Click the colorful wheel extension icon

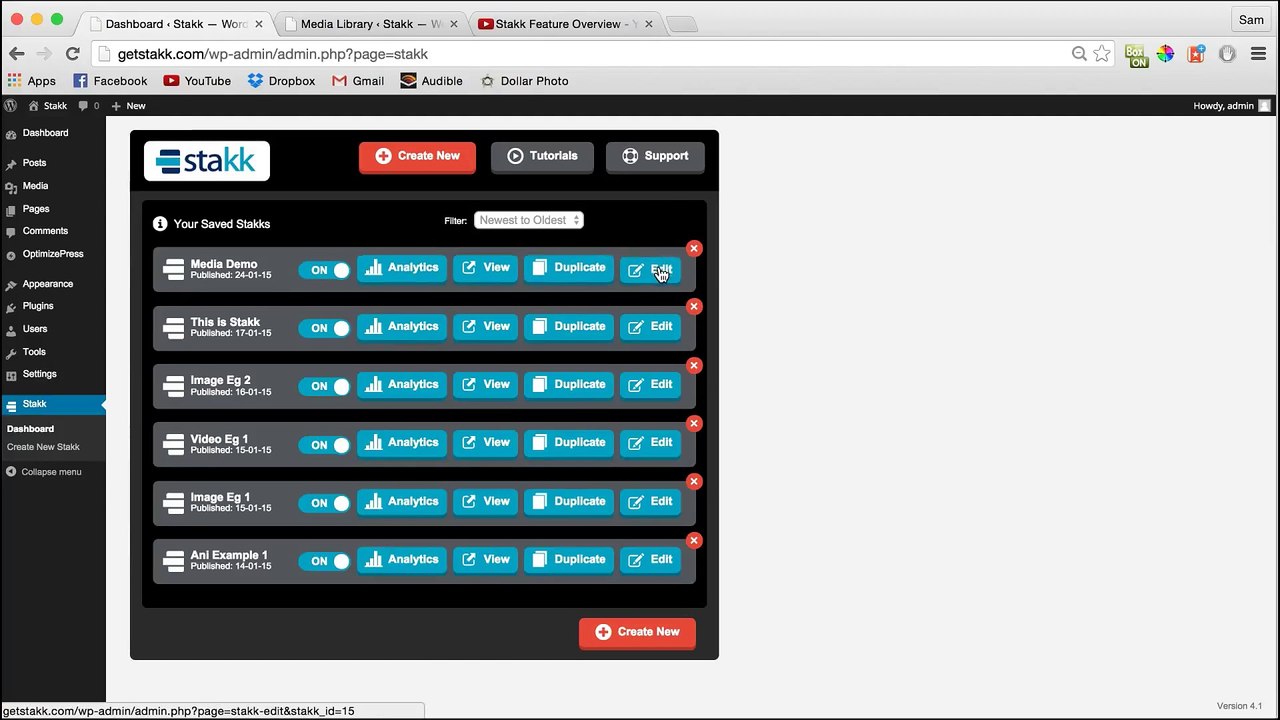click(1166, 54)
